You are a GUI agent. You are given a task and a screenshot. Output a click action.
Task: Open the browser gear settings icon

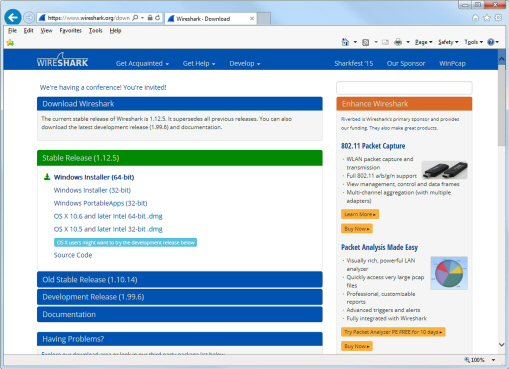[498, 18]
